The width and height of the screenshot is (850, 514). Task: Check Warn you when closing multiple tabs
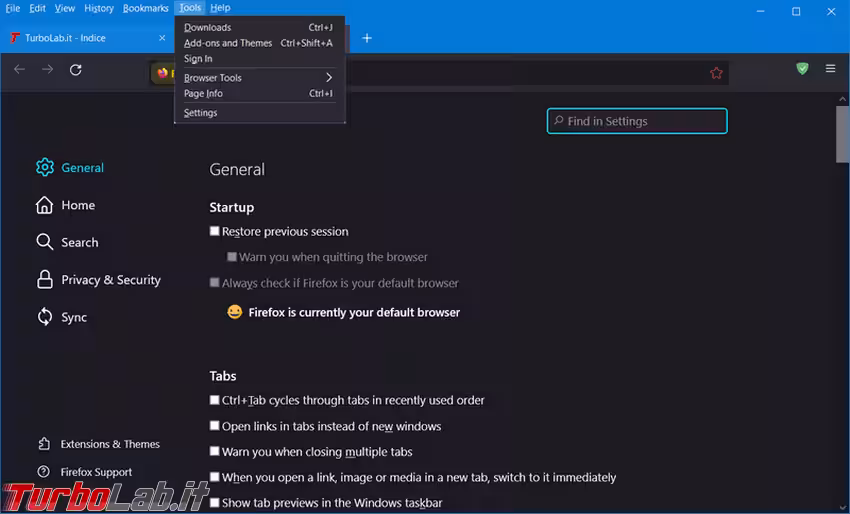pyautogui.click(x=214, y=452)
